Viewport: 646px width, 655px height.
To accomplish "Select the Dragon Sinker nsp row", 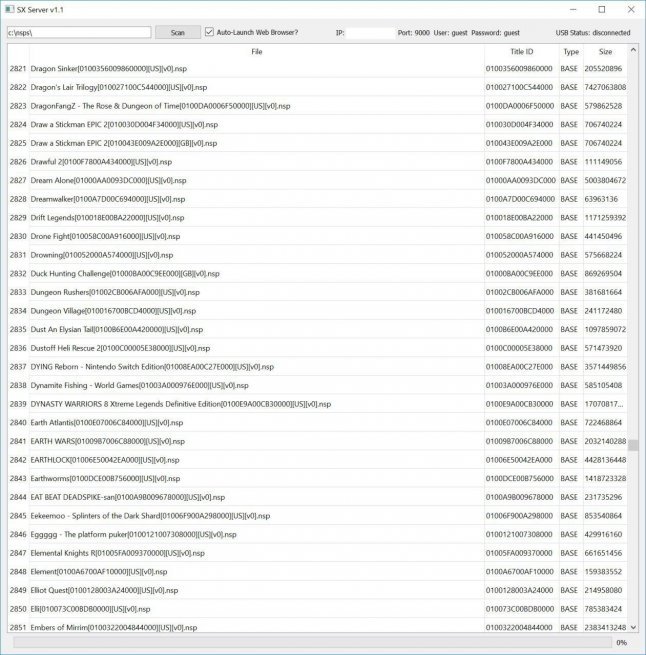I will 108,69.
